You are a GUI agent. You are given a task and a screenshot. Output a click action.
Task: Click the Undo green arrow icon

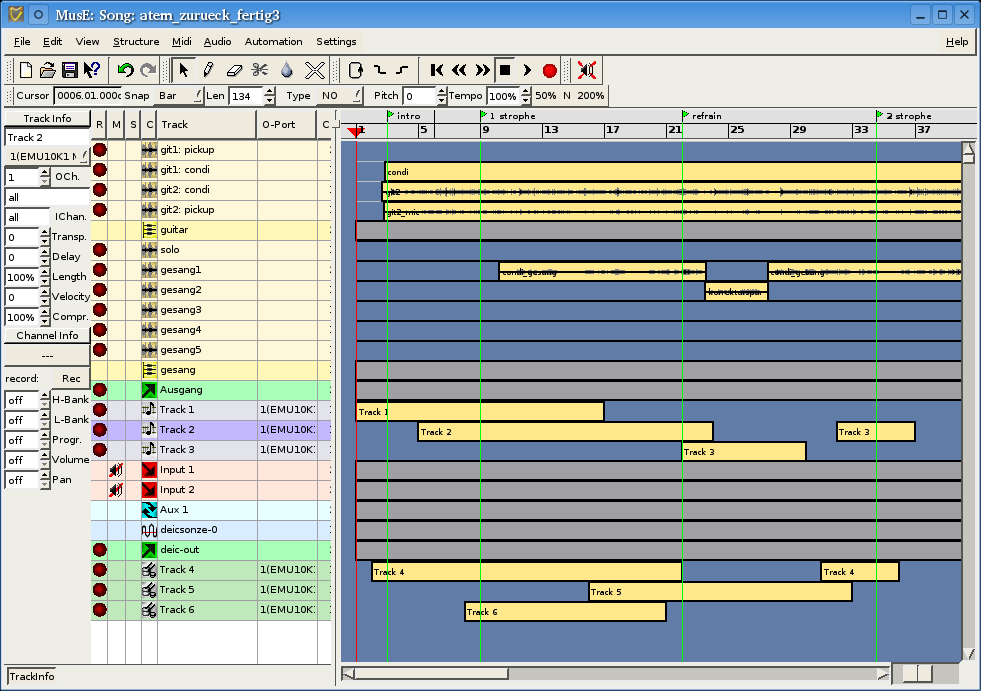(x=125, y=70)
